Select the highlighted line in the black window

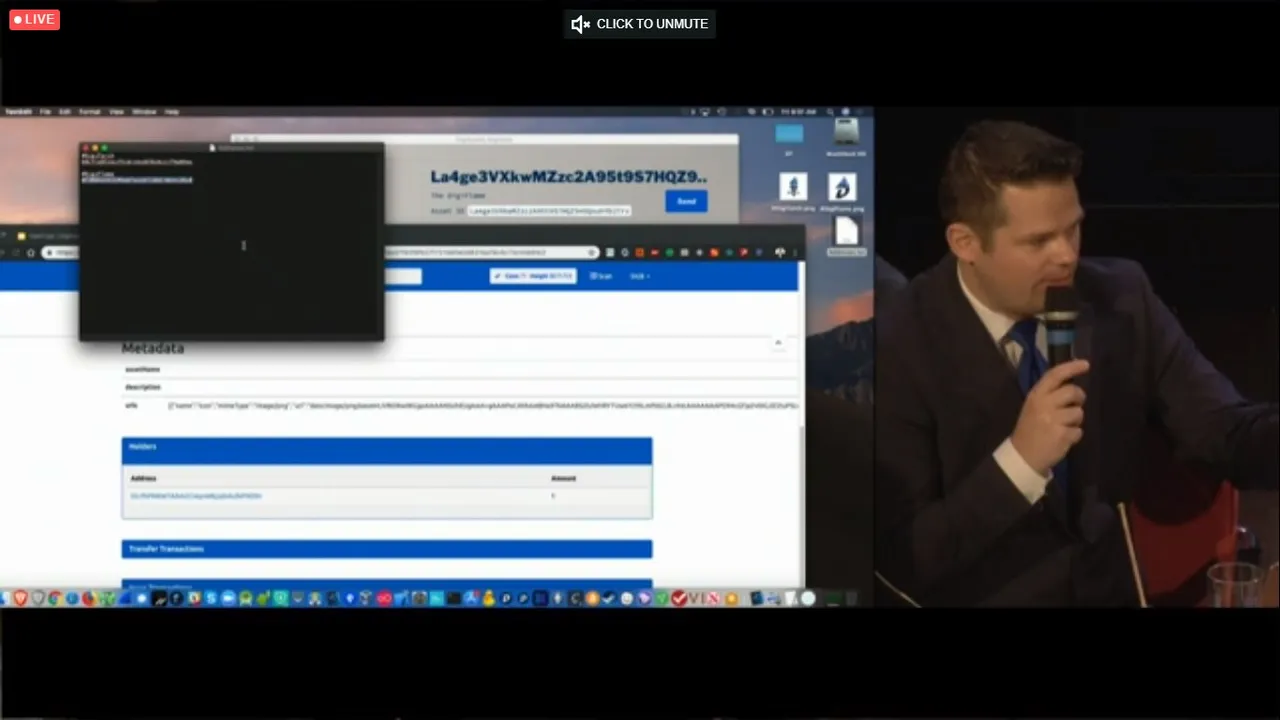(137, 180)
